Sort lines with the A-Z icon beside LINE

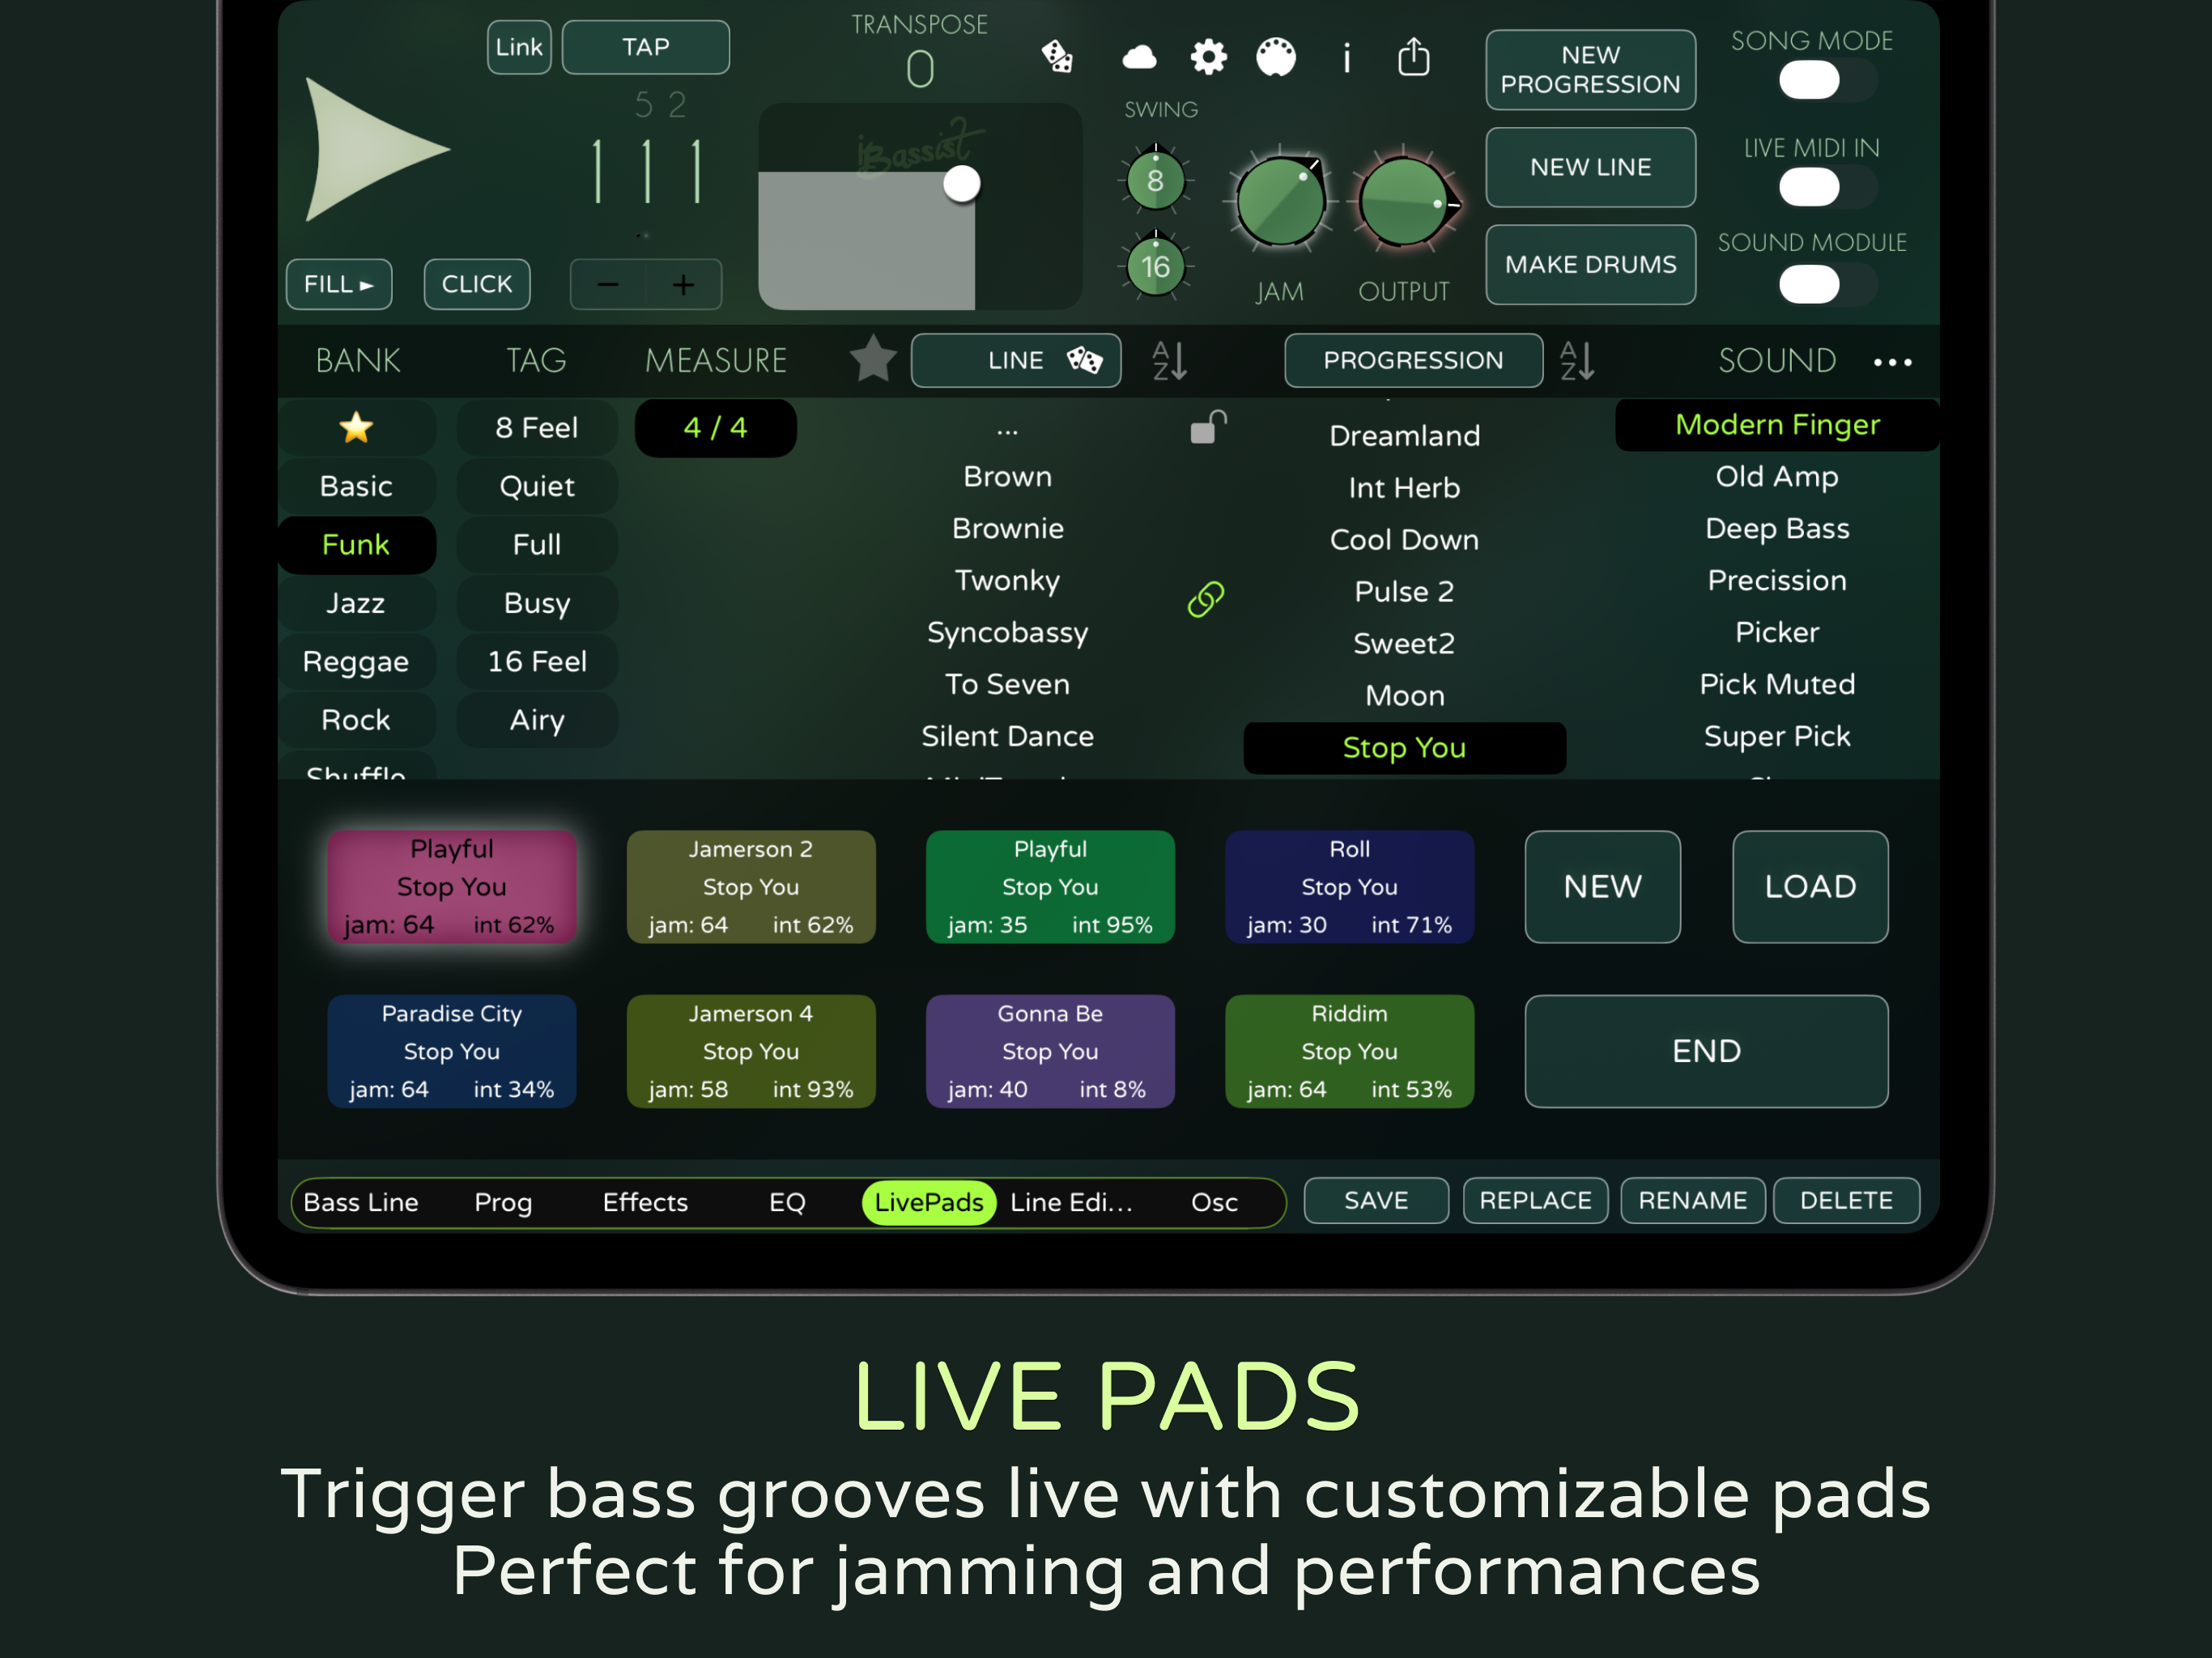tap(1169, 360)
